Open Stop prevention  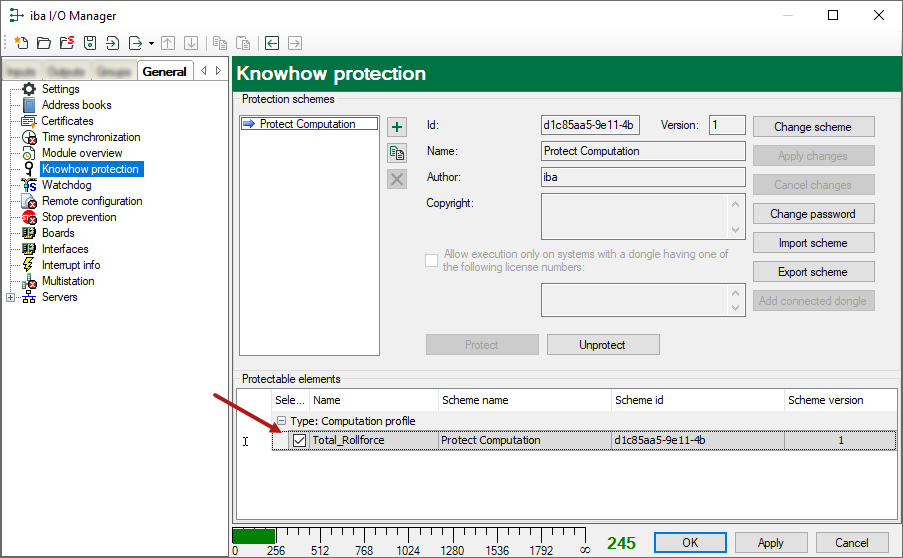79,217
